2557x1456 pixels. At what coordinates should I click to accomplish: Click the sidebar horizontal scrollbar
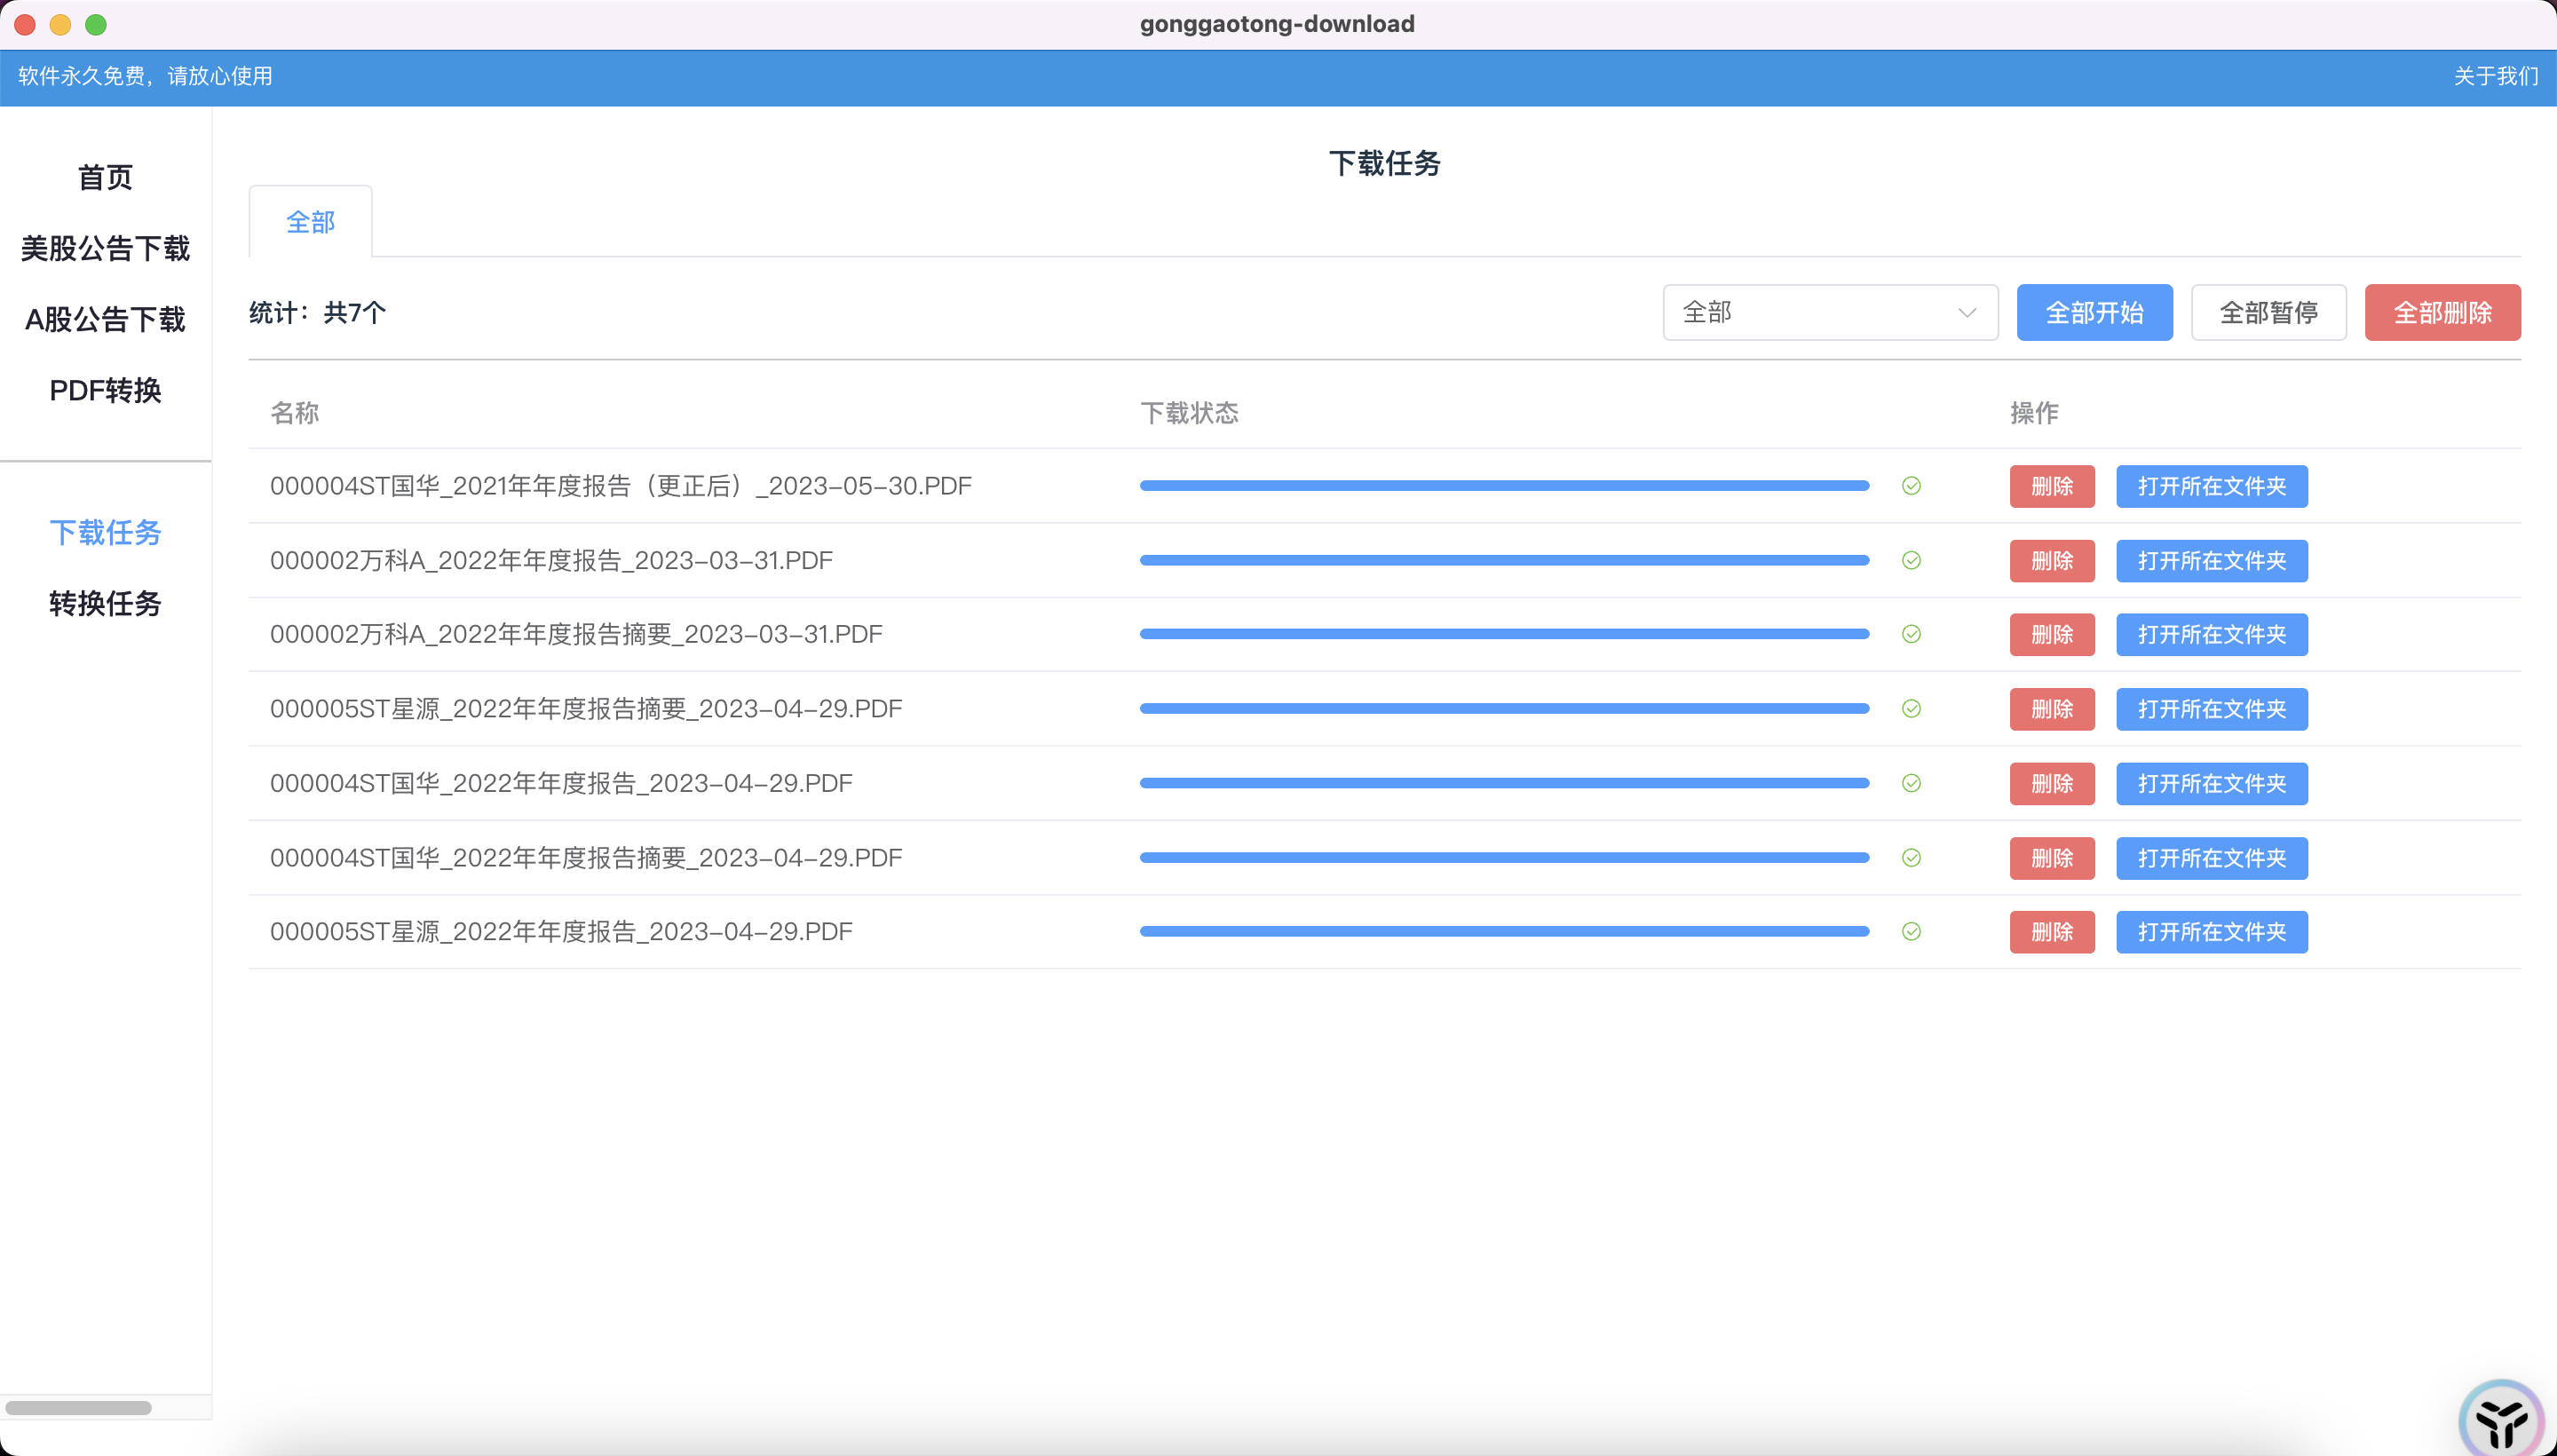[78, 1407]
